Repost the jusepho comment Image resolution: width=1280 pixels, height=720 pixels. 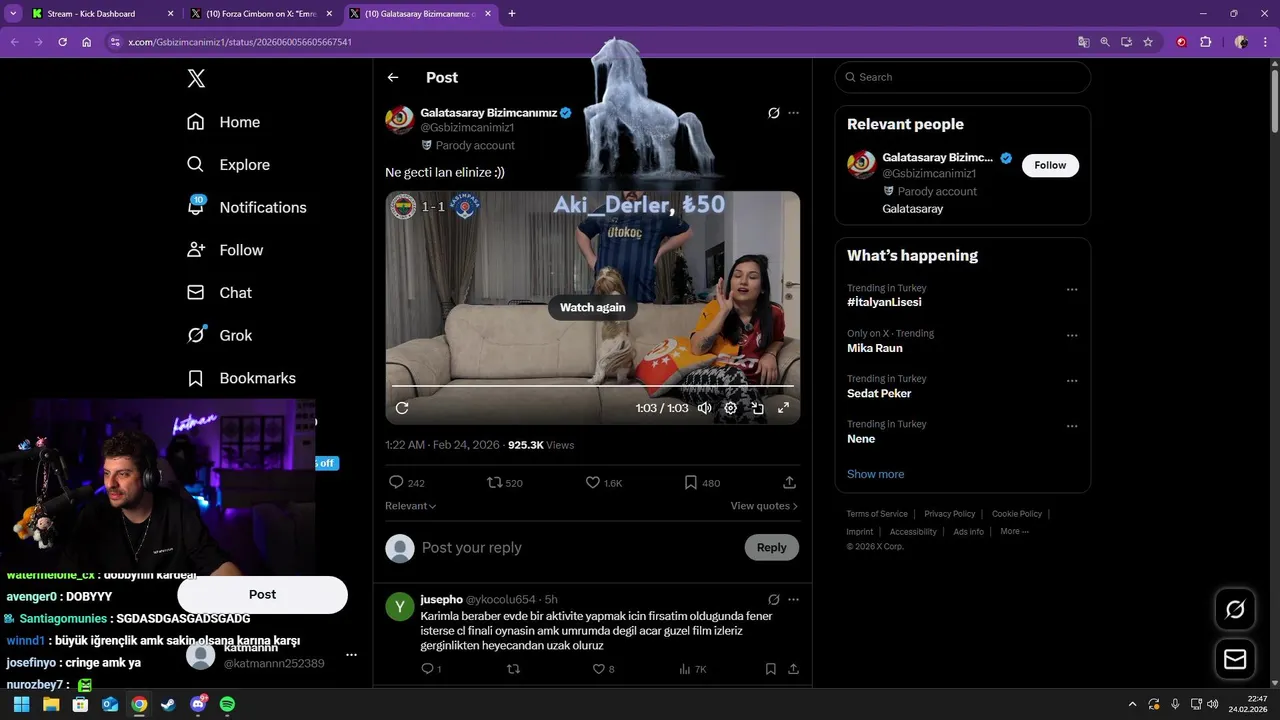coord(513,669)
